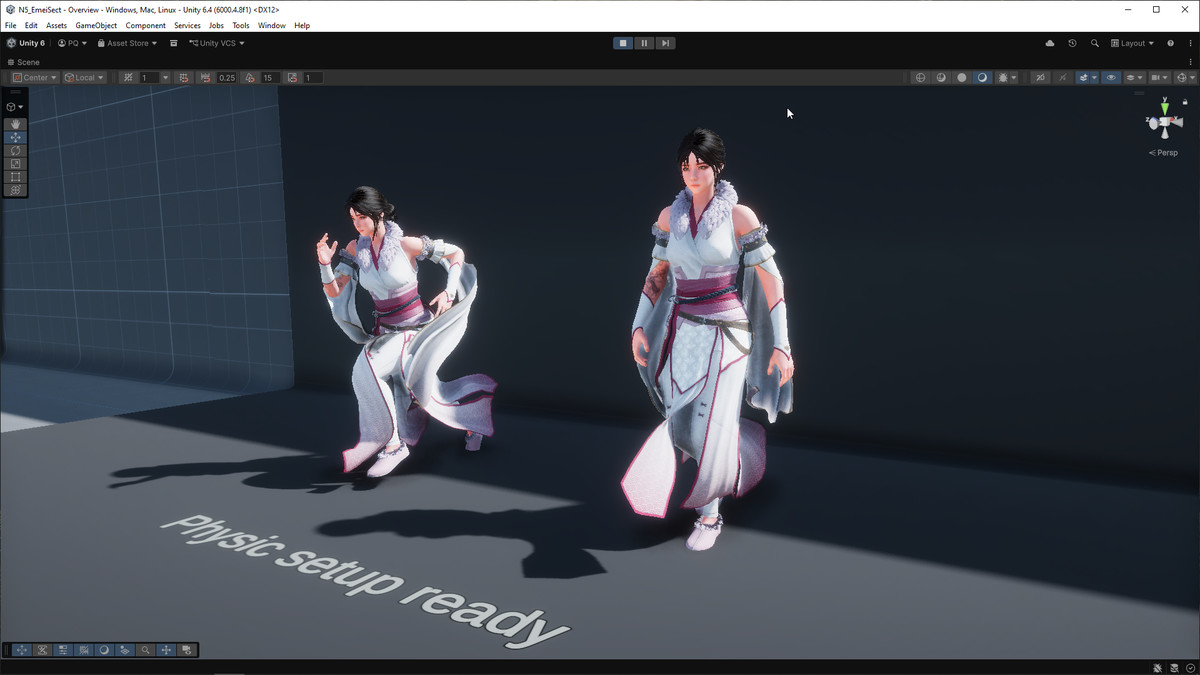Click the bottom overlay search magnifier icon
Screen dimensions: 1200x675
[x=146, y=650]
